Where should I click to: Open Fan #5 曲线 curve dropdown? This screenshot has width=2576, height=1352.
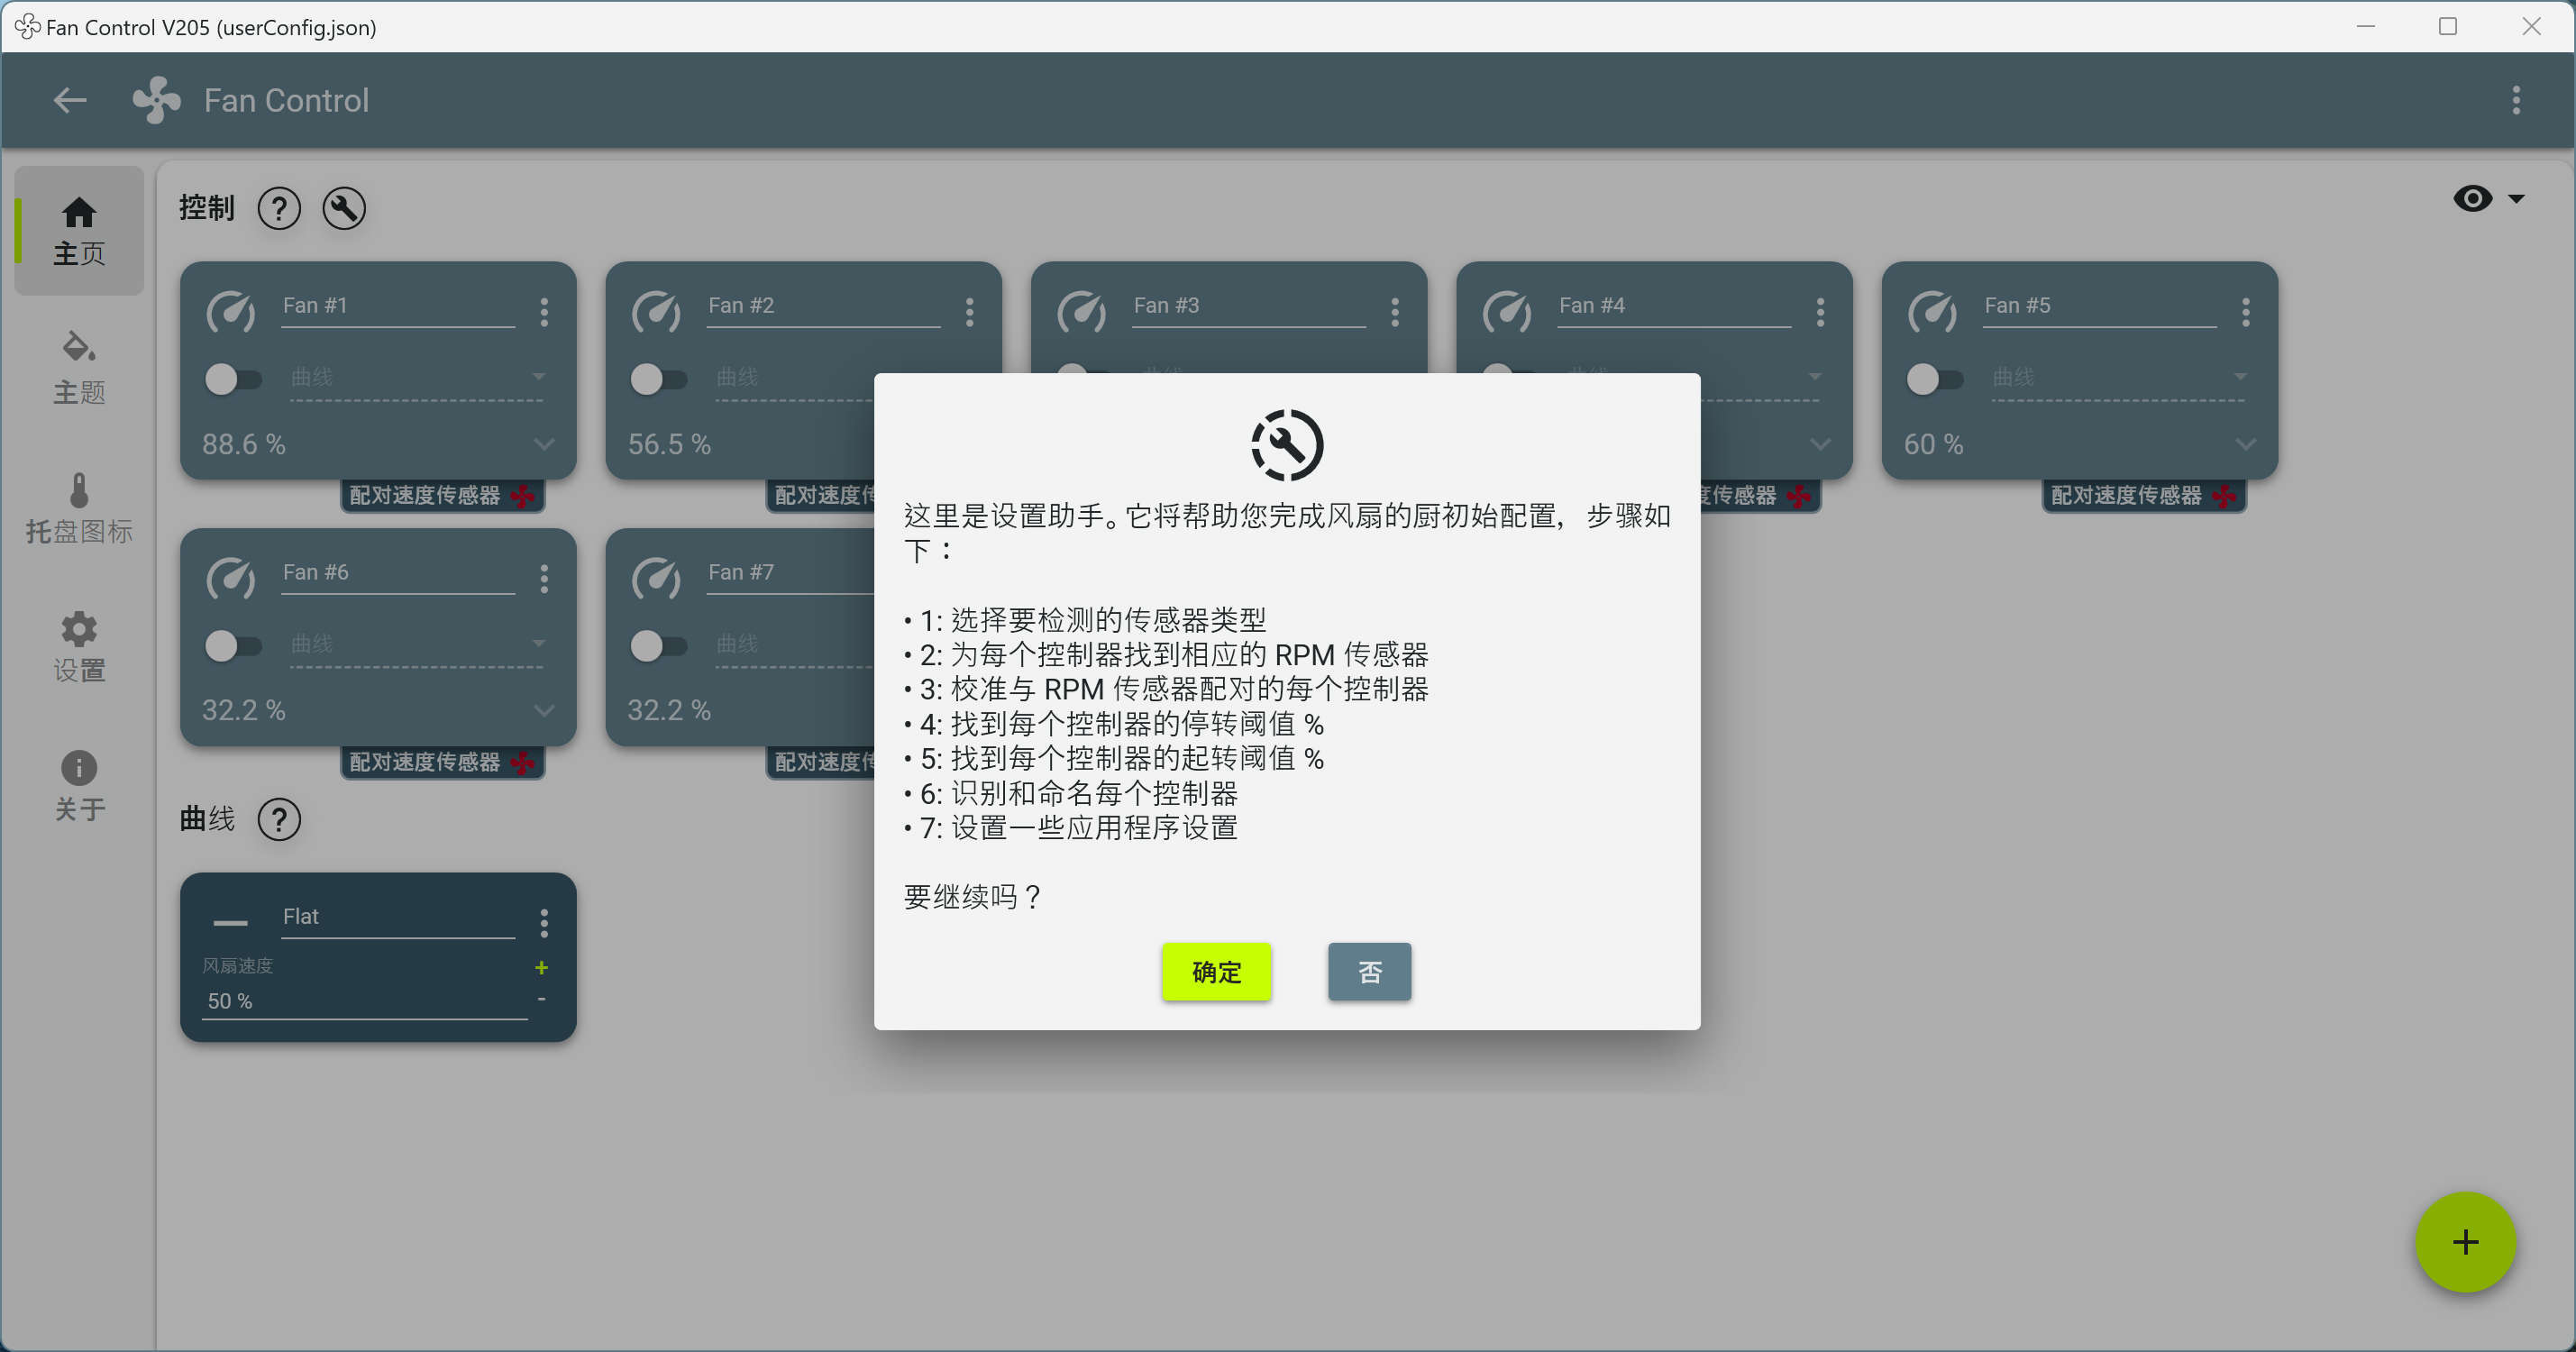2119,379
